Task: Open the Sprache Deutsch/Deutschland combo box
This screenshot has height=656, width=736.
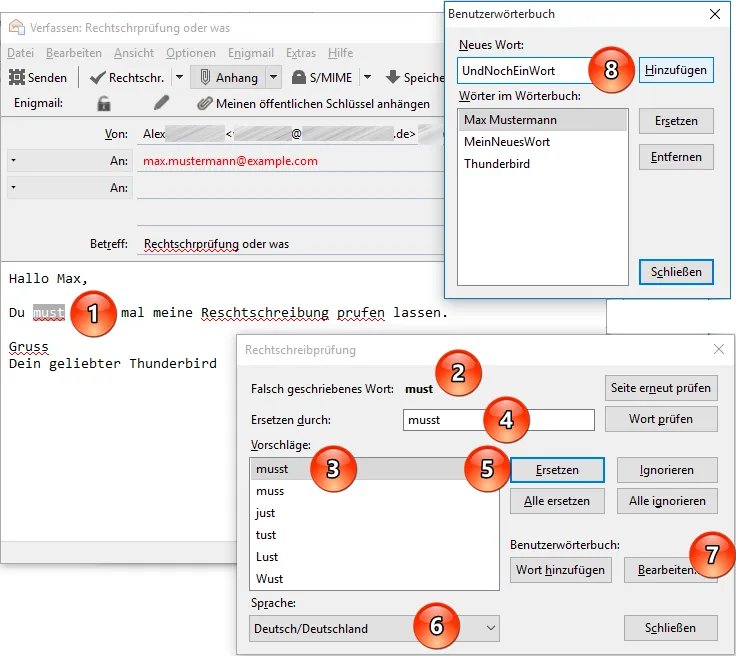Action: [x=374, y=628]
